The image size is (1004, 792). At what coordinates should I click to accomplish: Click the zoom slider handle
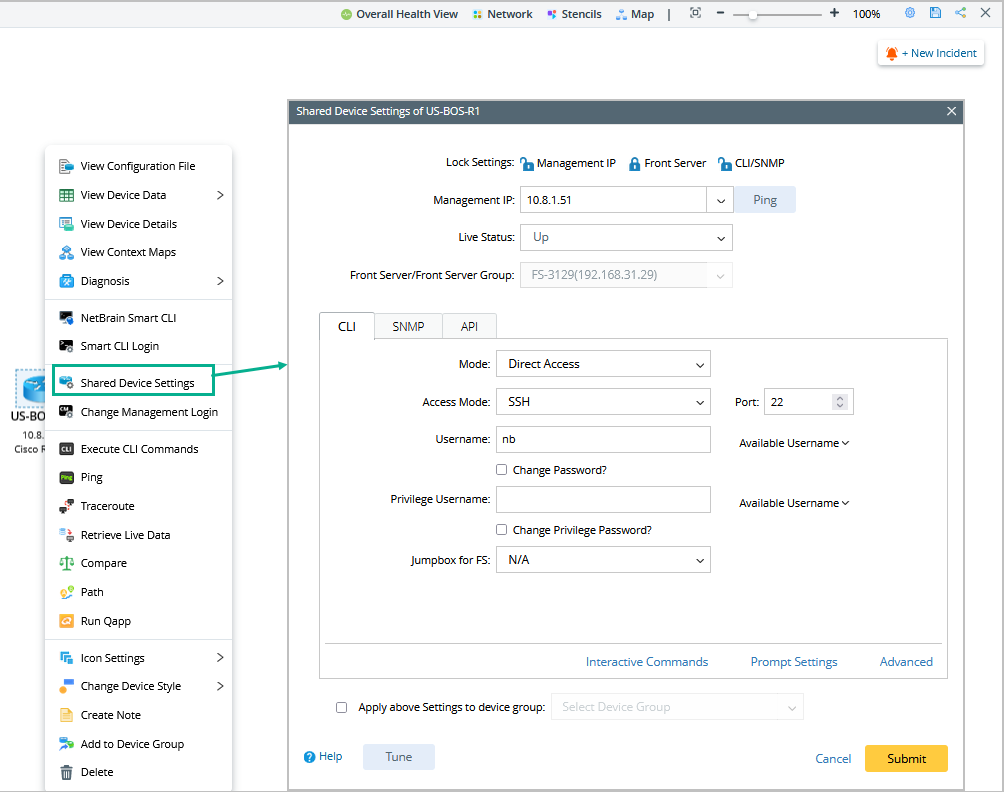pos(753,14)
